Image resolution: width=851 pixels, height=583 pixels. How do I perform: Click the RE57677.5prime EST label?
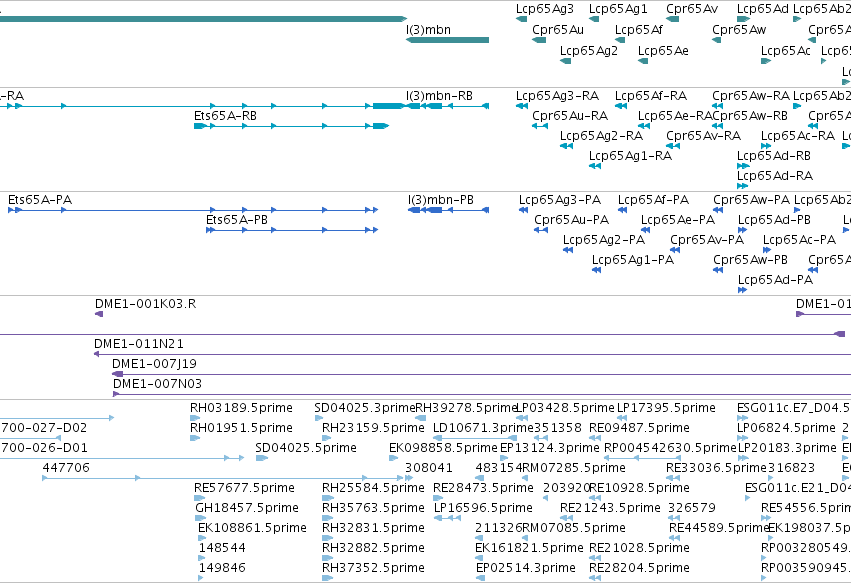click(x=244, y=488)
